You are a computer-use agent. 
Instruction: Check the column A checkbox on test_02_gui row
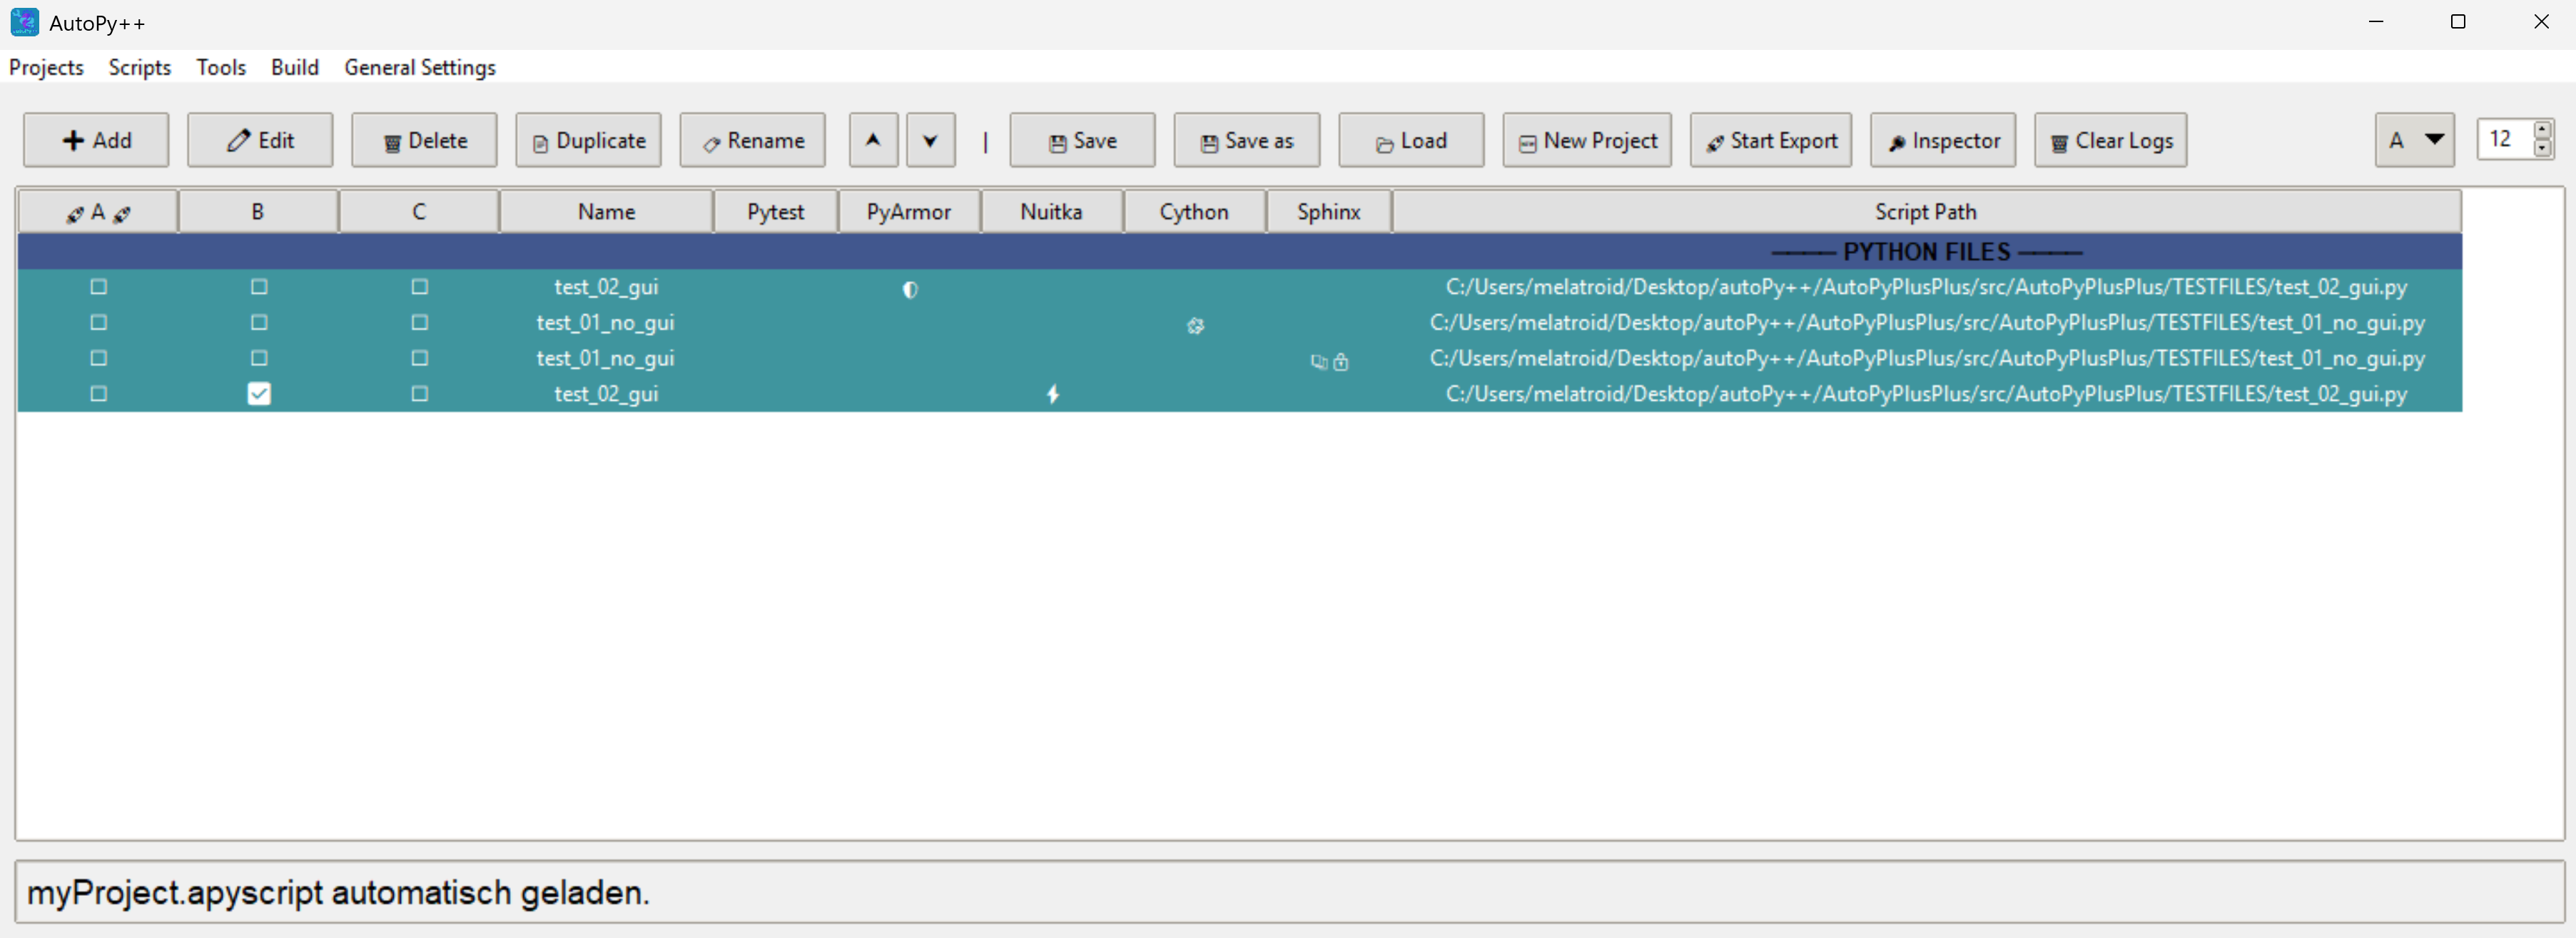98,287
